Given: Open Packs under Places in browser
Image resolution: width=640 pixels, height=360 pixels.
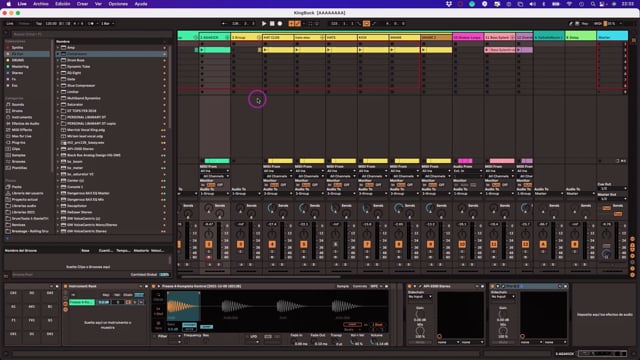Looking at the screenshot, I should (16, 187).
